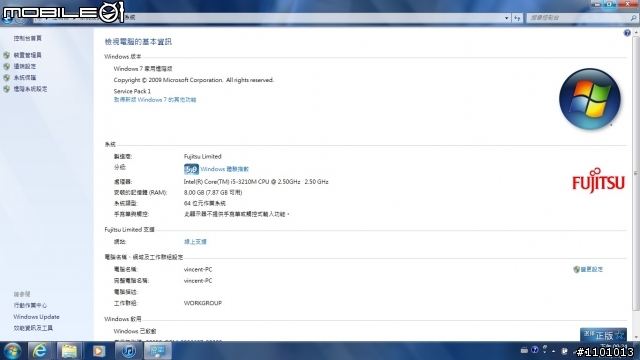Click the help question mark icon

(x=627, y=33)
